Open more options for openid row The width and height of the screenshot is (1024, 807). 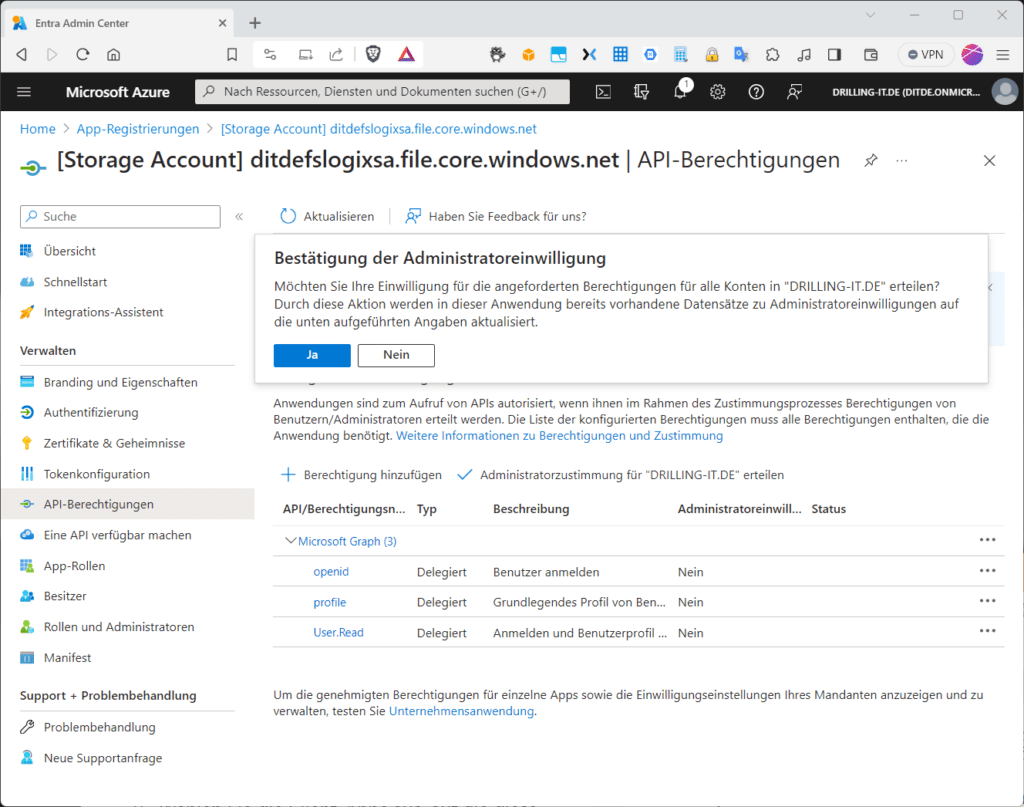pos(987,571)
